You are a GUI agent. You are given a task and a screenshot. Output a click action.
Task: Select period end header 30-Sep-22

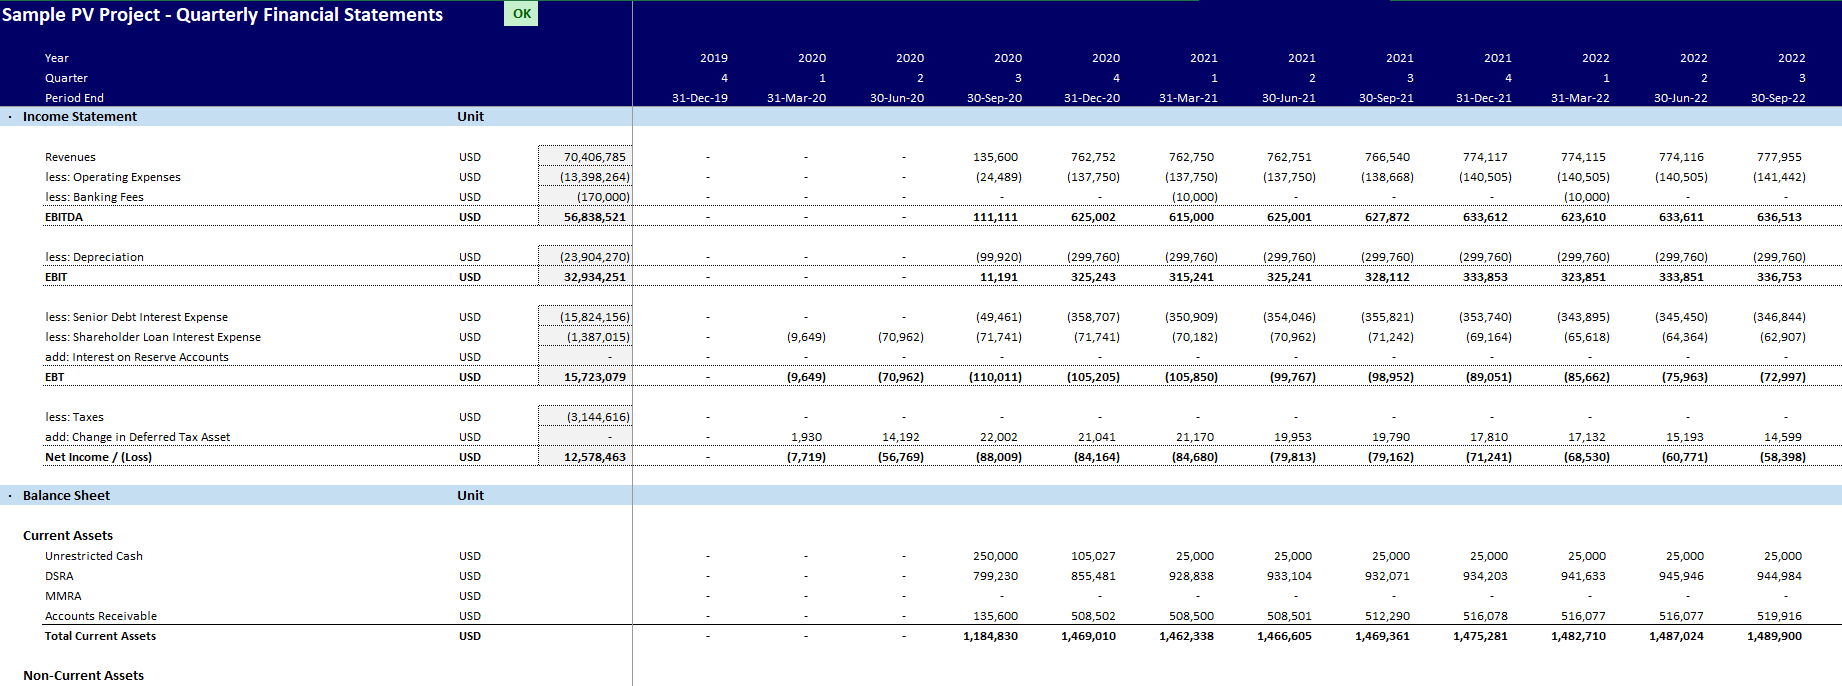pos(1778,98)
